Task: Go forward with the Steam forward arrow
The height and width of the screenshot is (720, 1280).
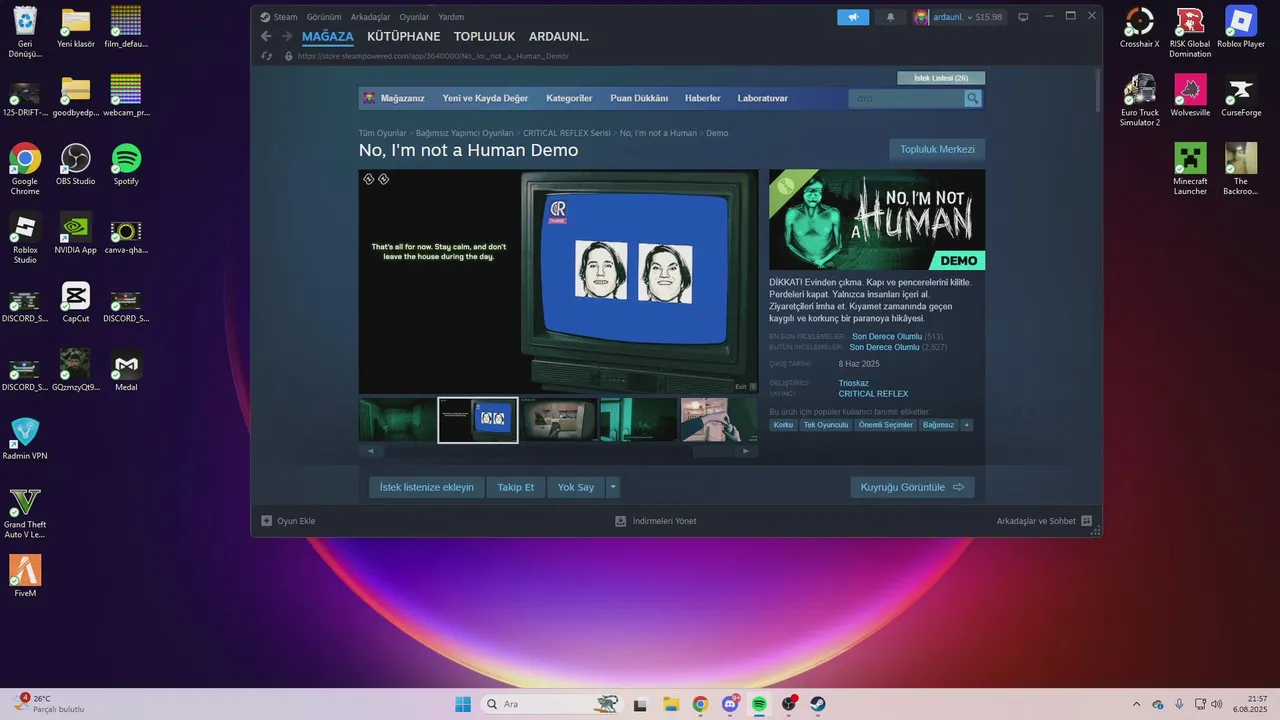Action: 287,36
